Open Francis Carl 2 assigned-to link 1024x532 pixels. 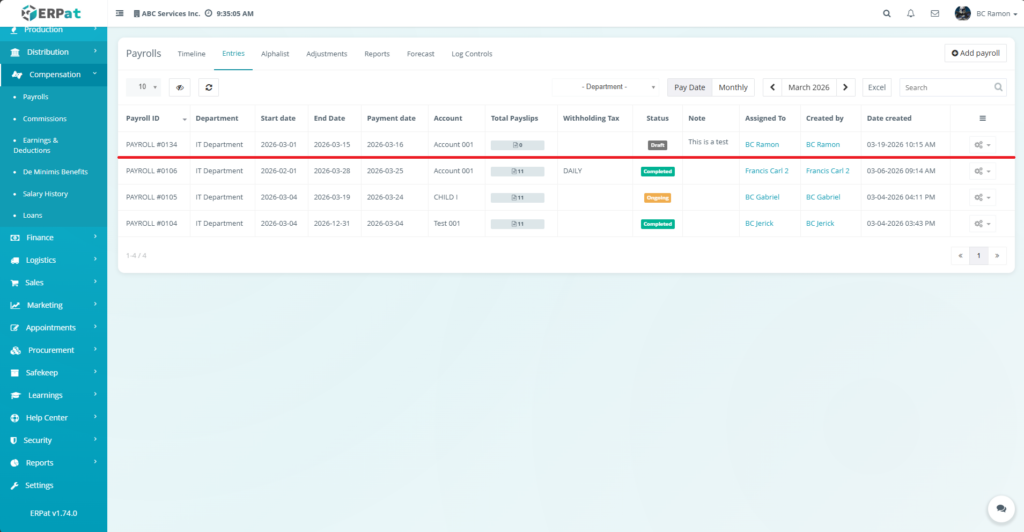766,171
